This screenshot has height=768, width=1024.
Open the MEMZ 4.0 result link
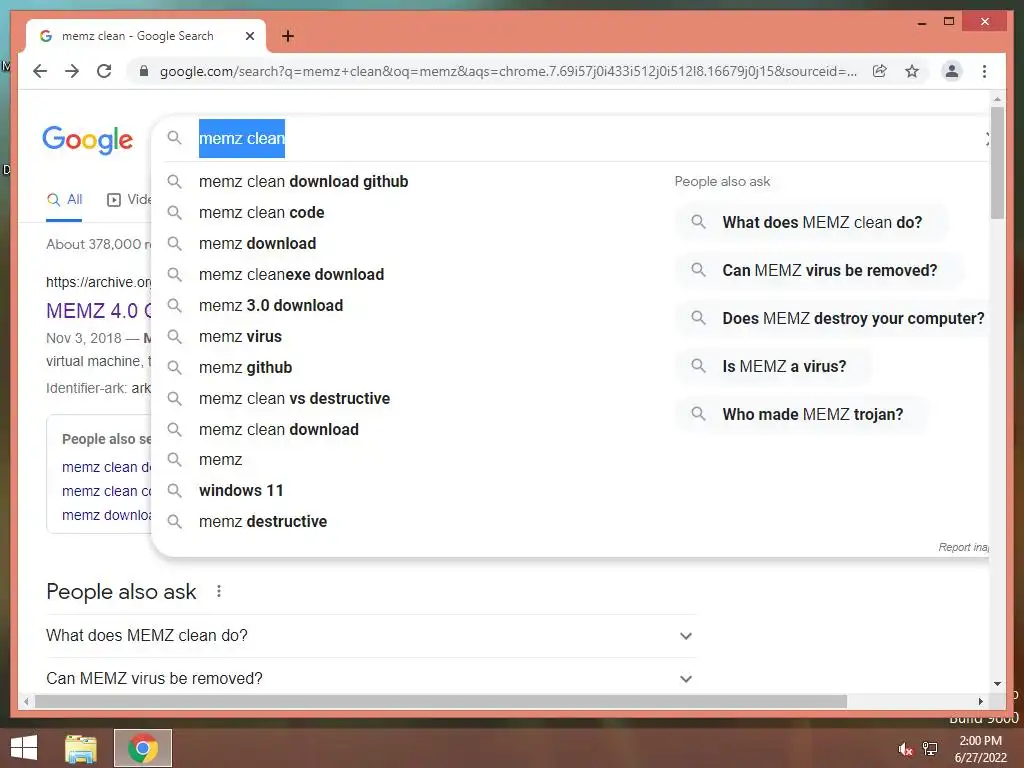click(x=98, y=310)
